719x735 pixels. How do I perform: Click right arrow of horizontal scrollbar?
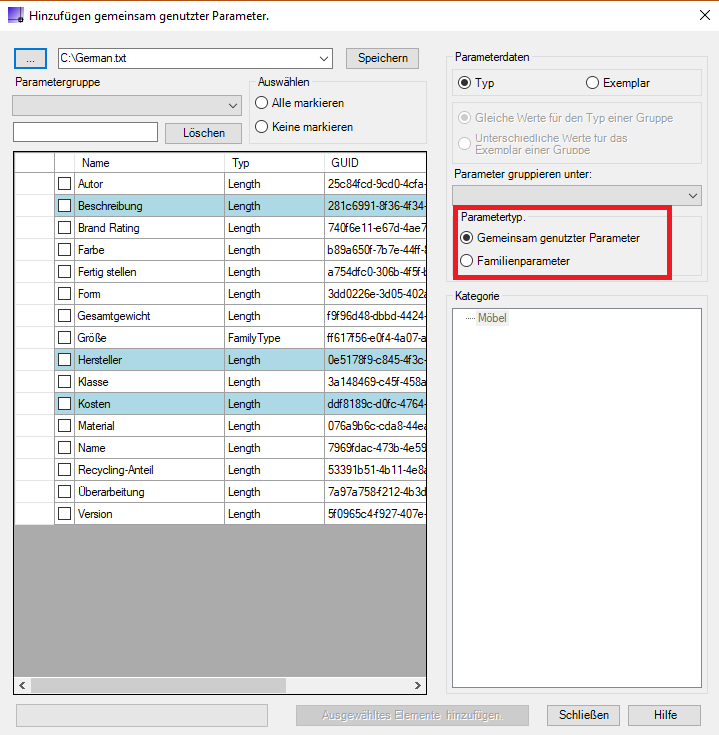coord(418,685)
